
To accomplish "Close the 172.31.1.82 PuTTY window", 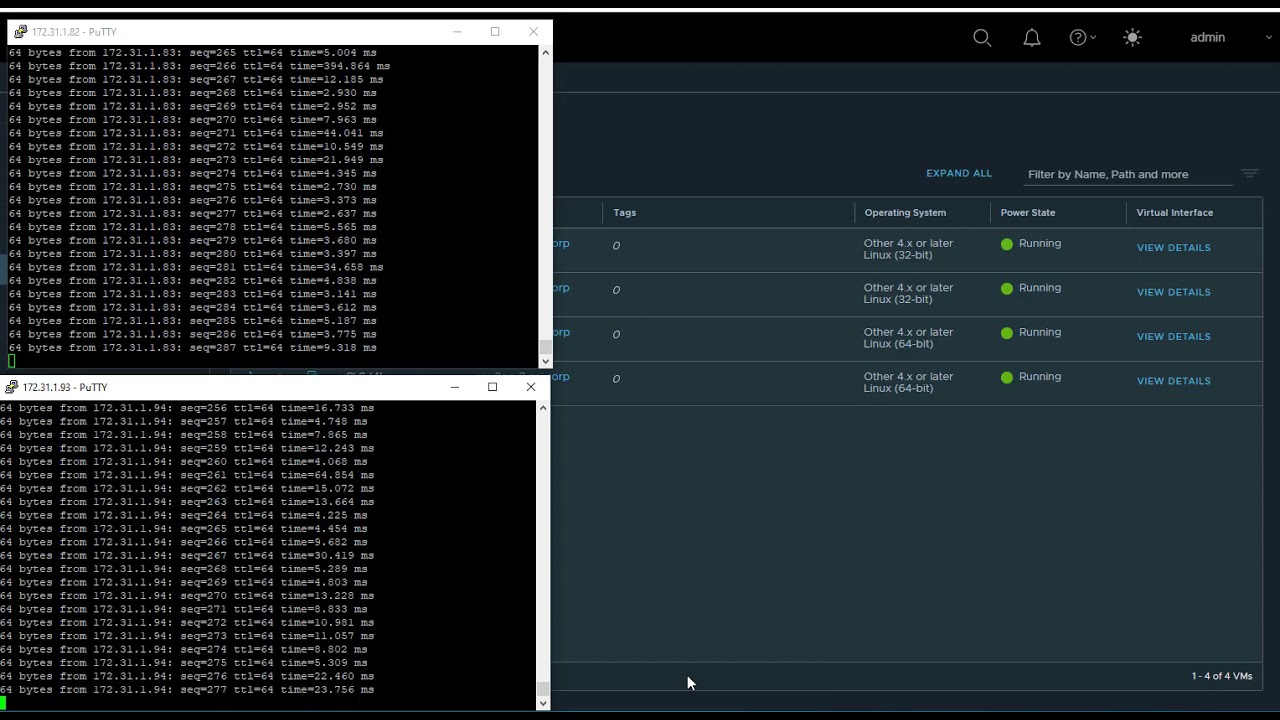I will (x=533, y=32).
